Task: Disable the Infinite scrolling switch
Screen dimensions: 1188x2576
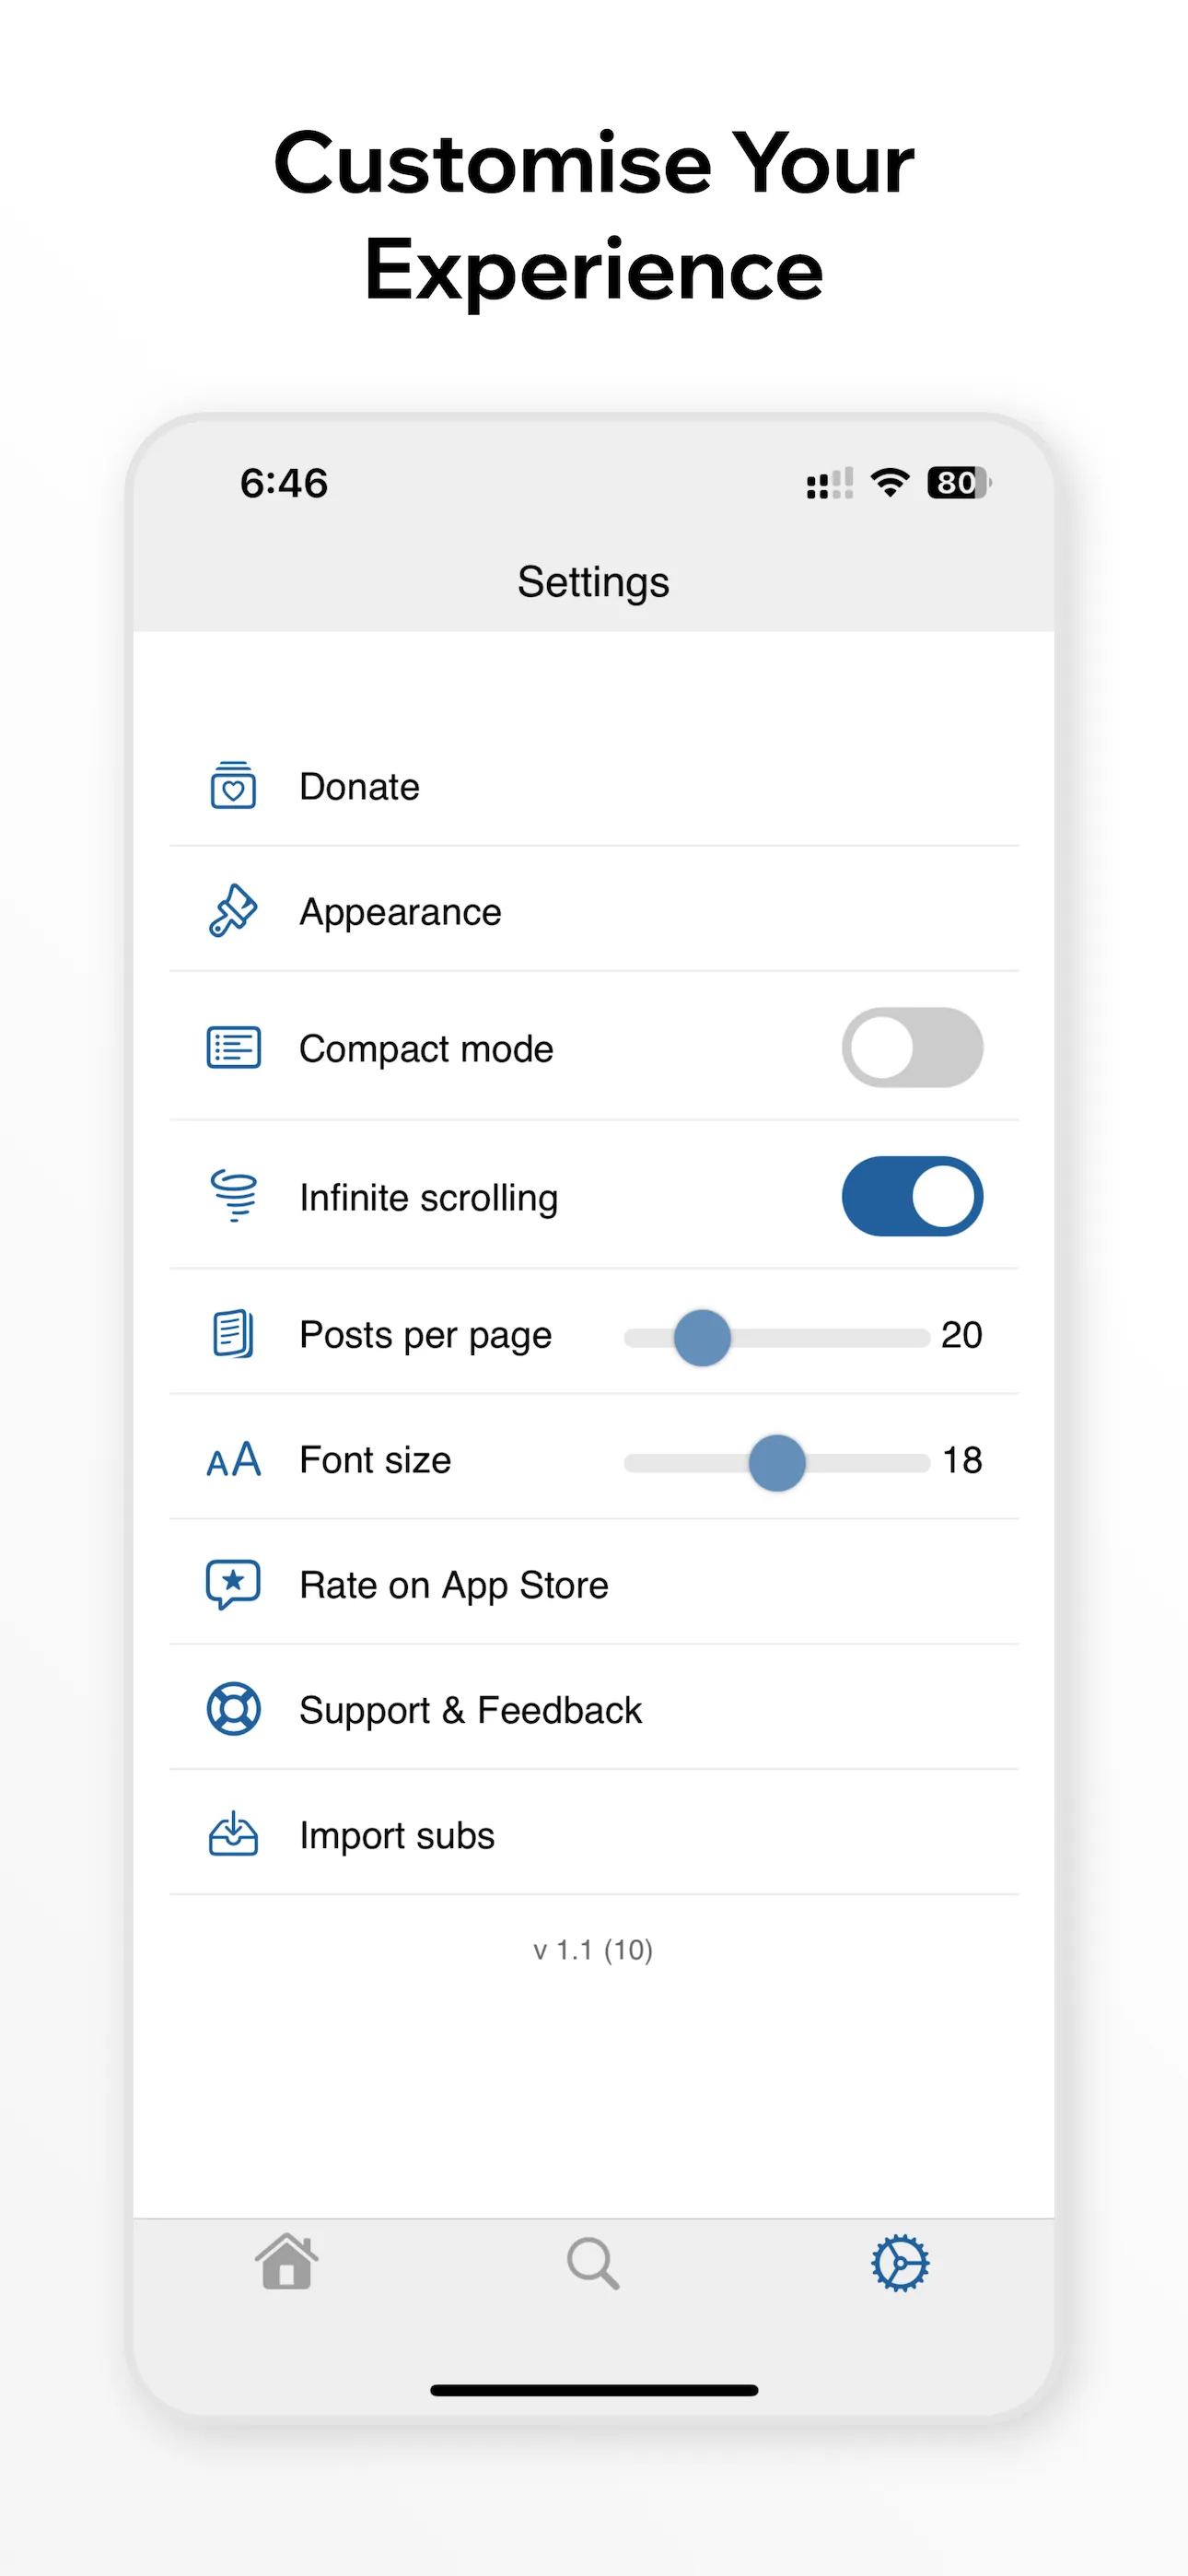Action: [912, 1196]
